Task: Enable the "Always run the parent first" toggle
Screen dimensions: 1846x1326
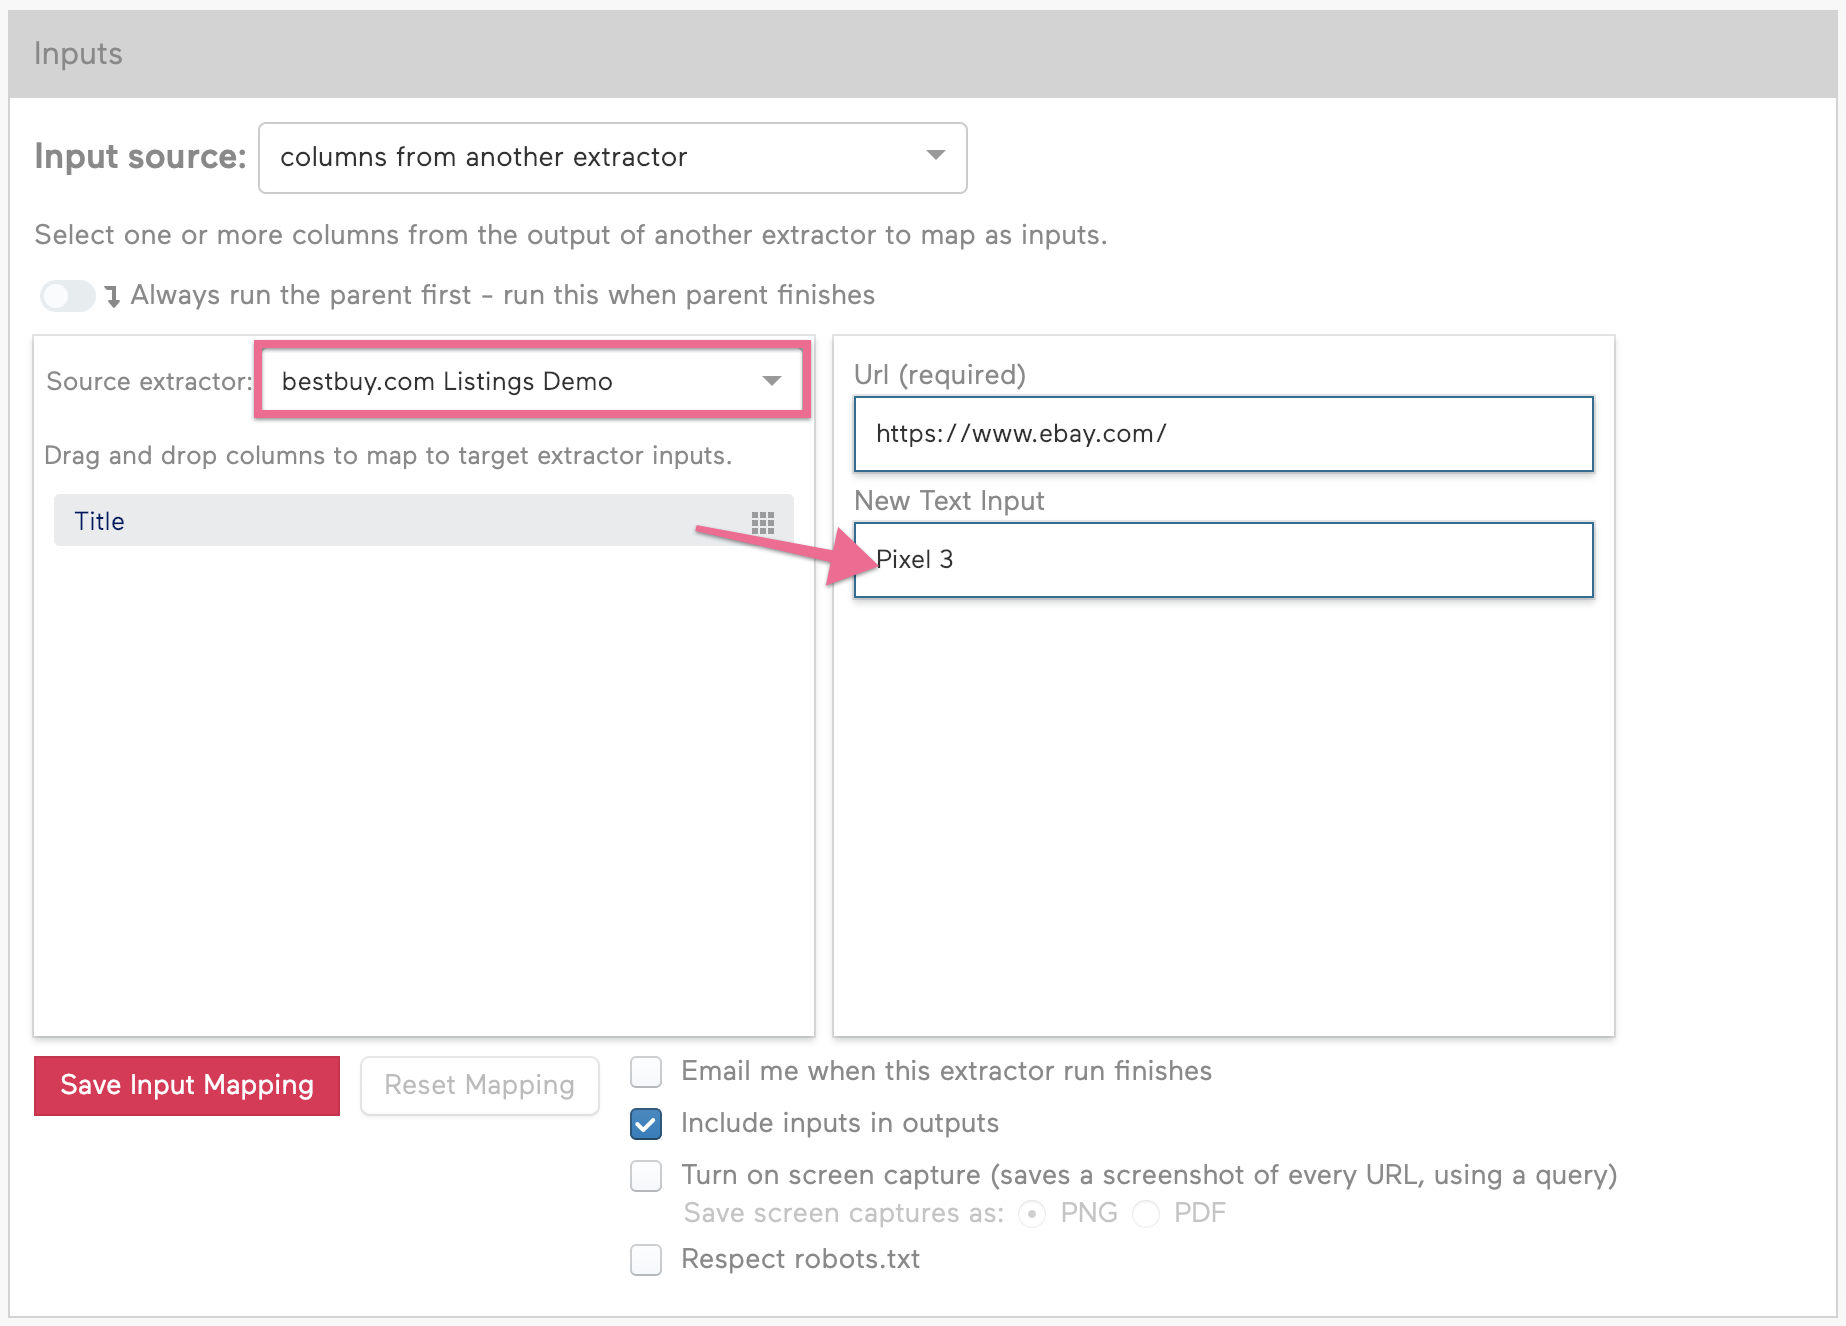Action: coord(67,295)
